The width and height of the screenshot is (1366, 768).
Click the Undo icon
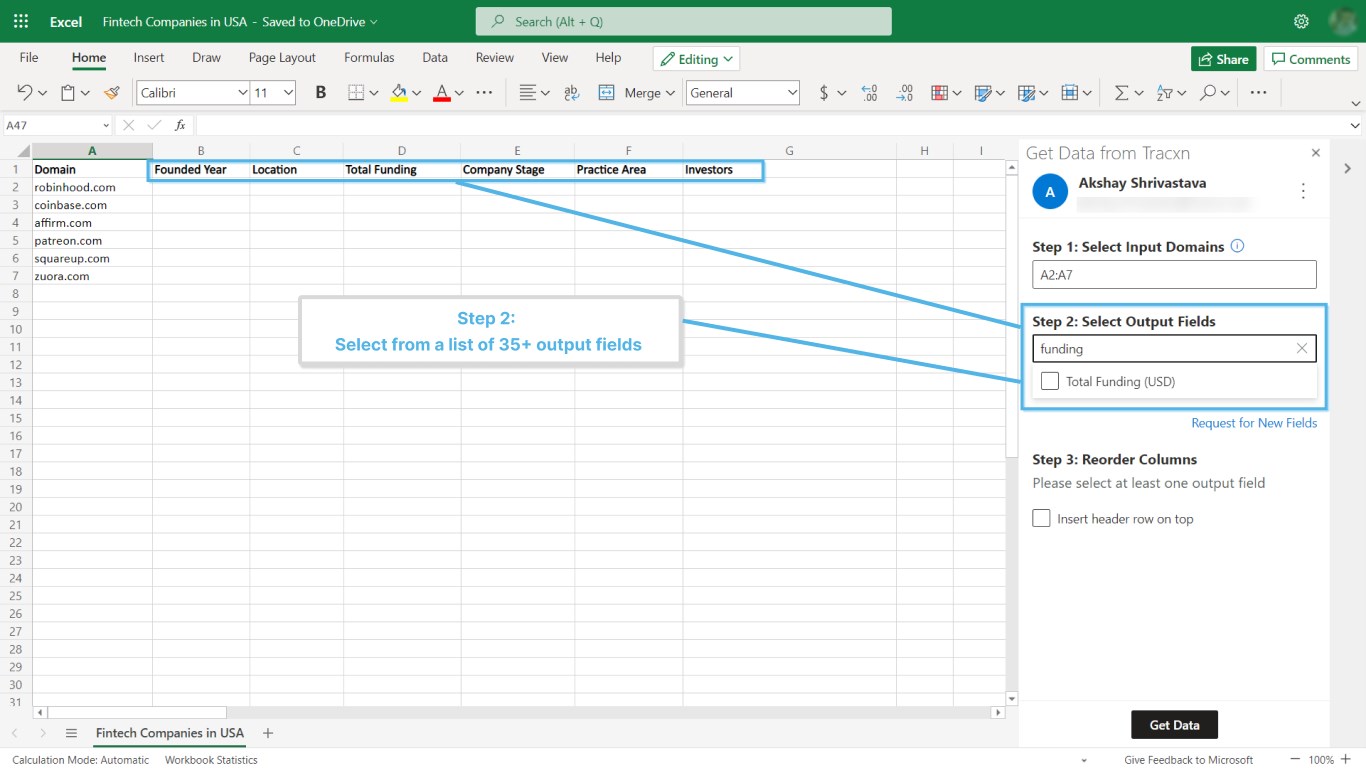(x=25, y=93)
